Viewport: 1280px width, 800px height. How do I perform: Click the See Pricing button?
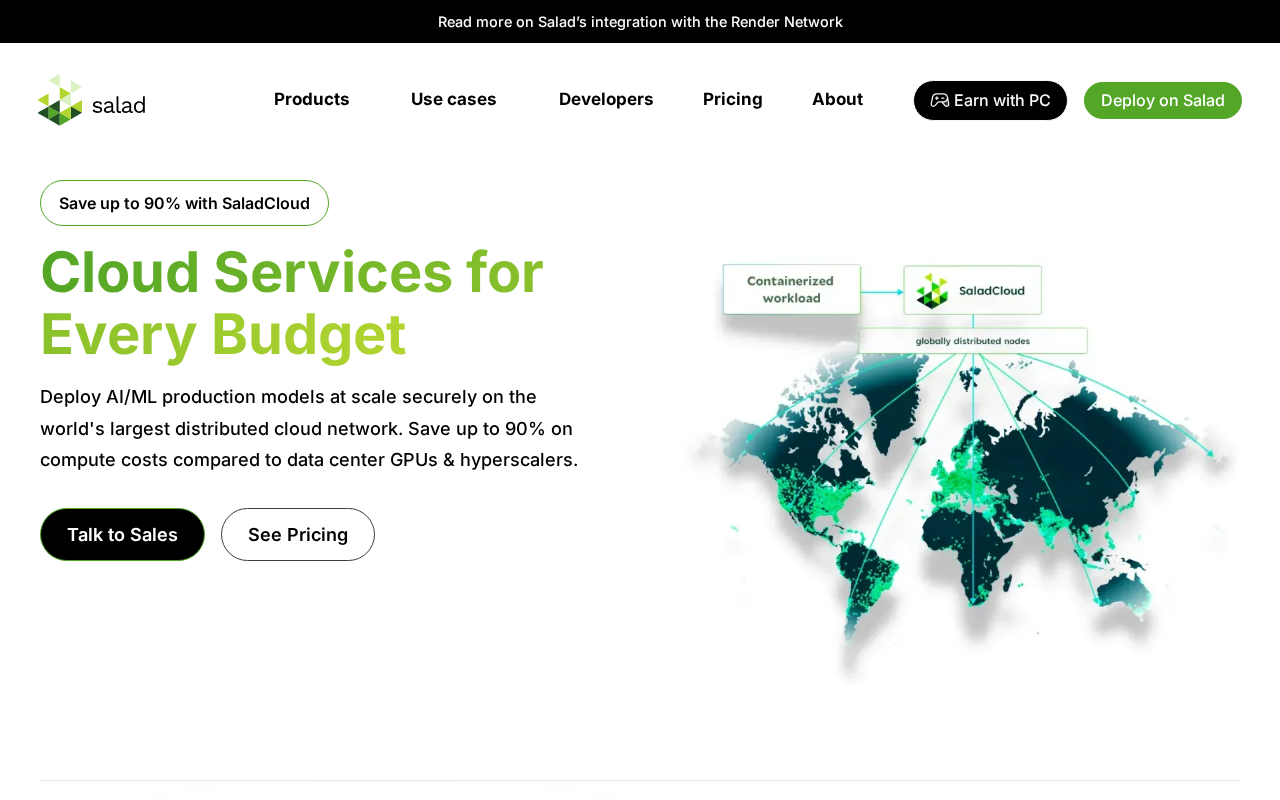(x=298, y=534)
